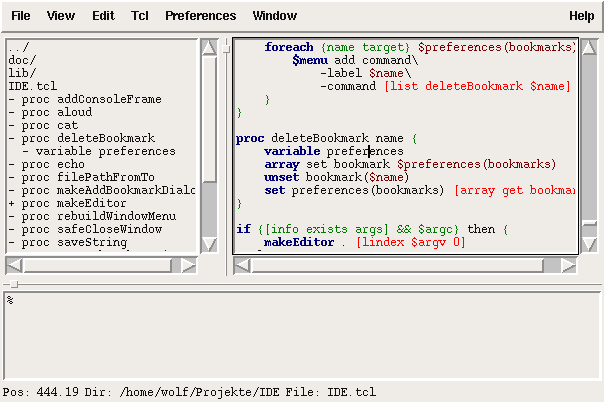Screen dimensions: 604x402
Task: Click up arrow of code editor scrollbar
Action: 590,47
